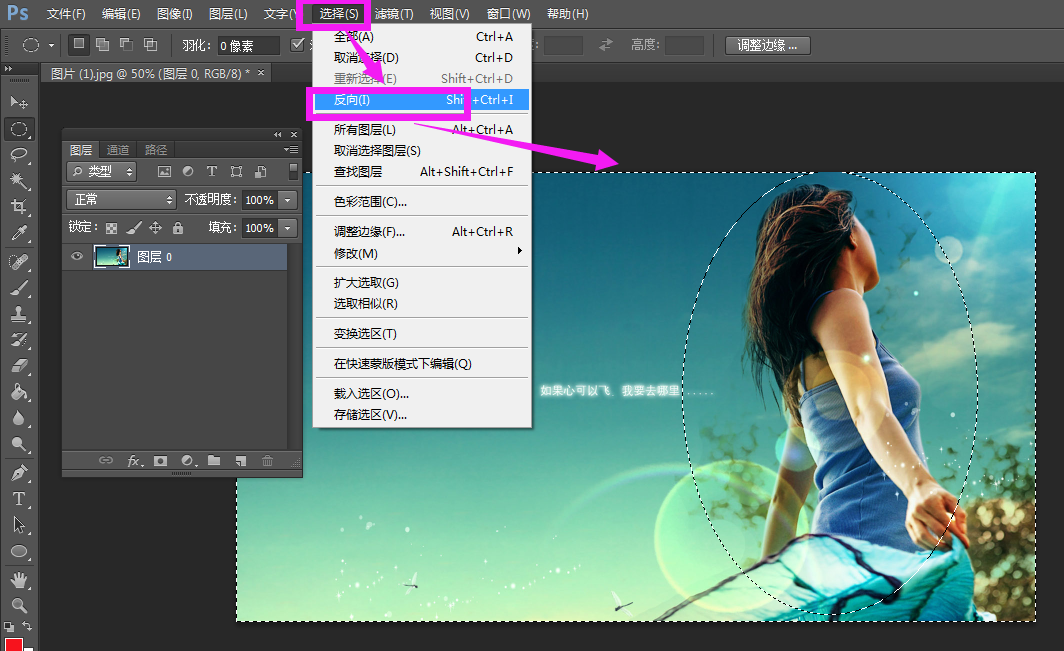The image size is (1064, 651).
Task: Select the Move tool
Action: pyautogui.click(x=18, y=102)
